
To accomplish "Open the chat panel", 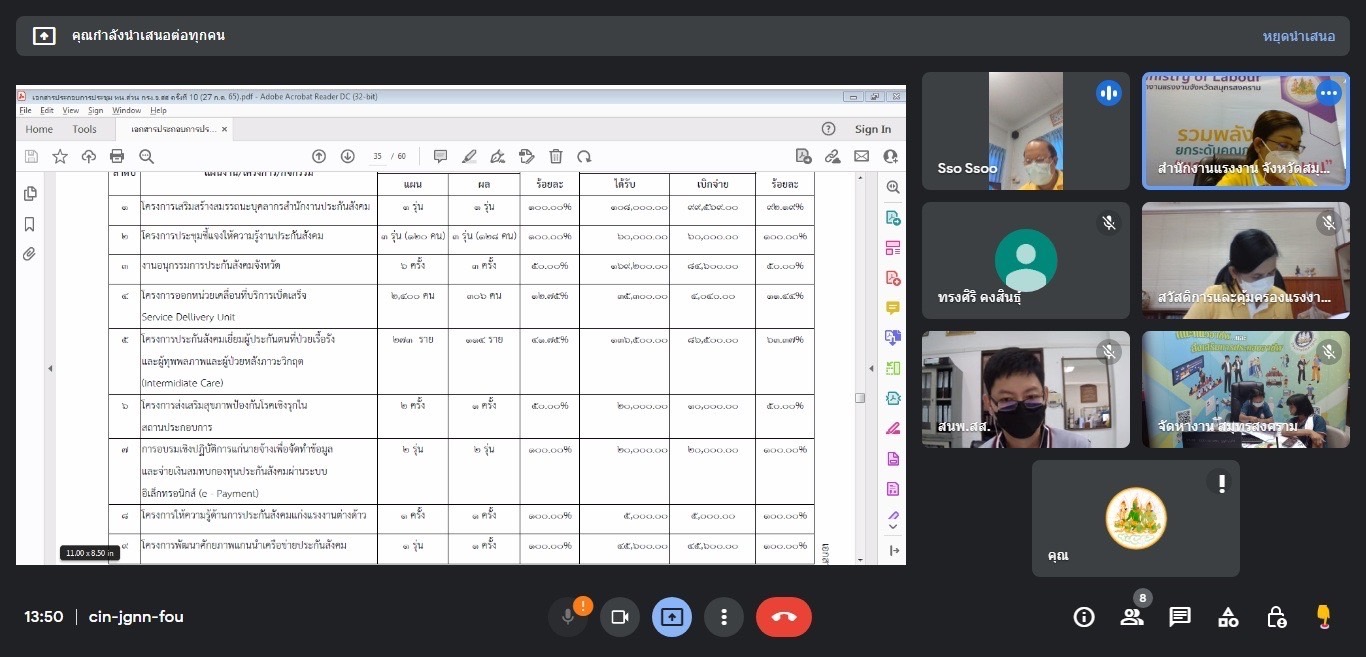I will (x=1180, y=617).
